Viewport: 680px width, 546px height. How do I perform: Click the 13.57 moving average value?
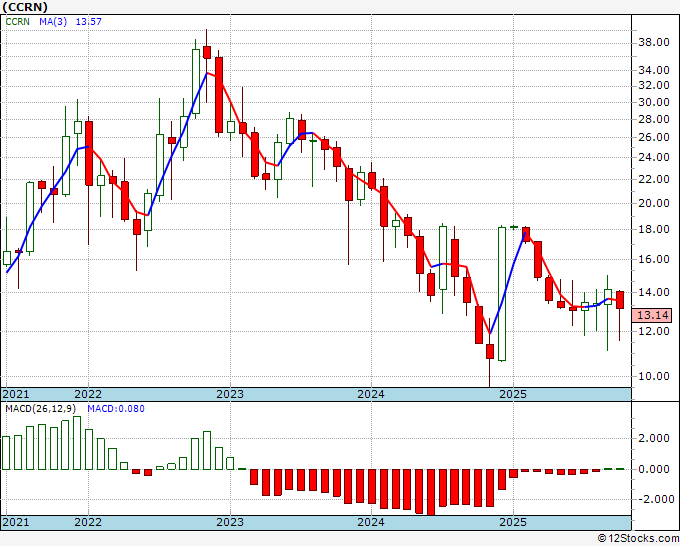pos(88,21)
